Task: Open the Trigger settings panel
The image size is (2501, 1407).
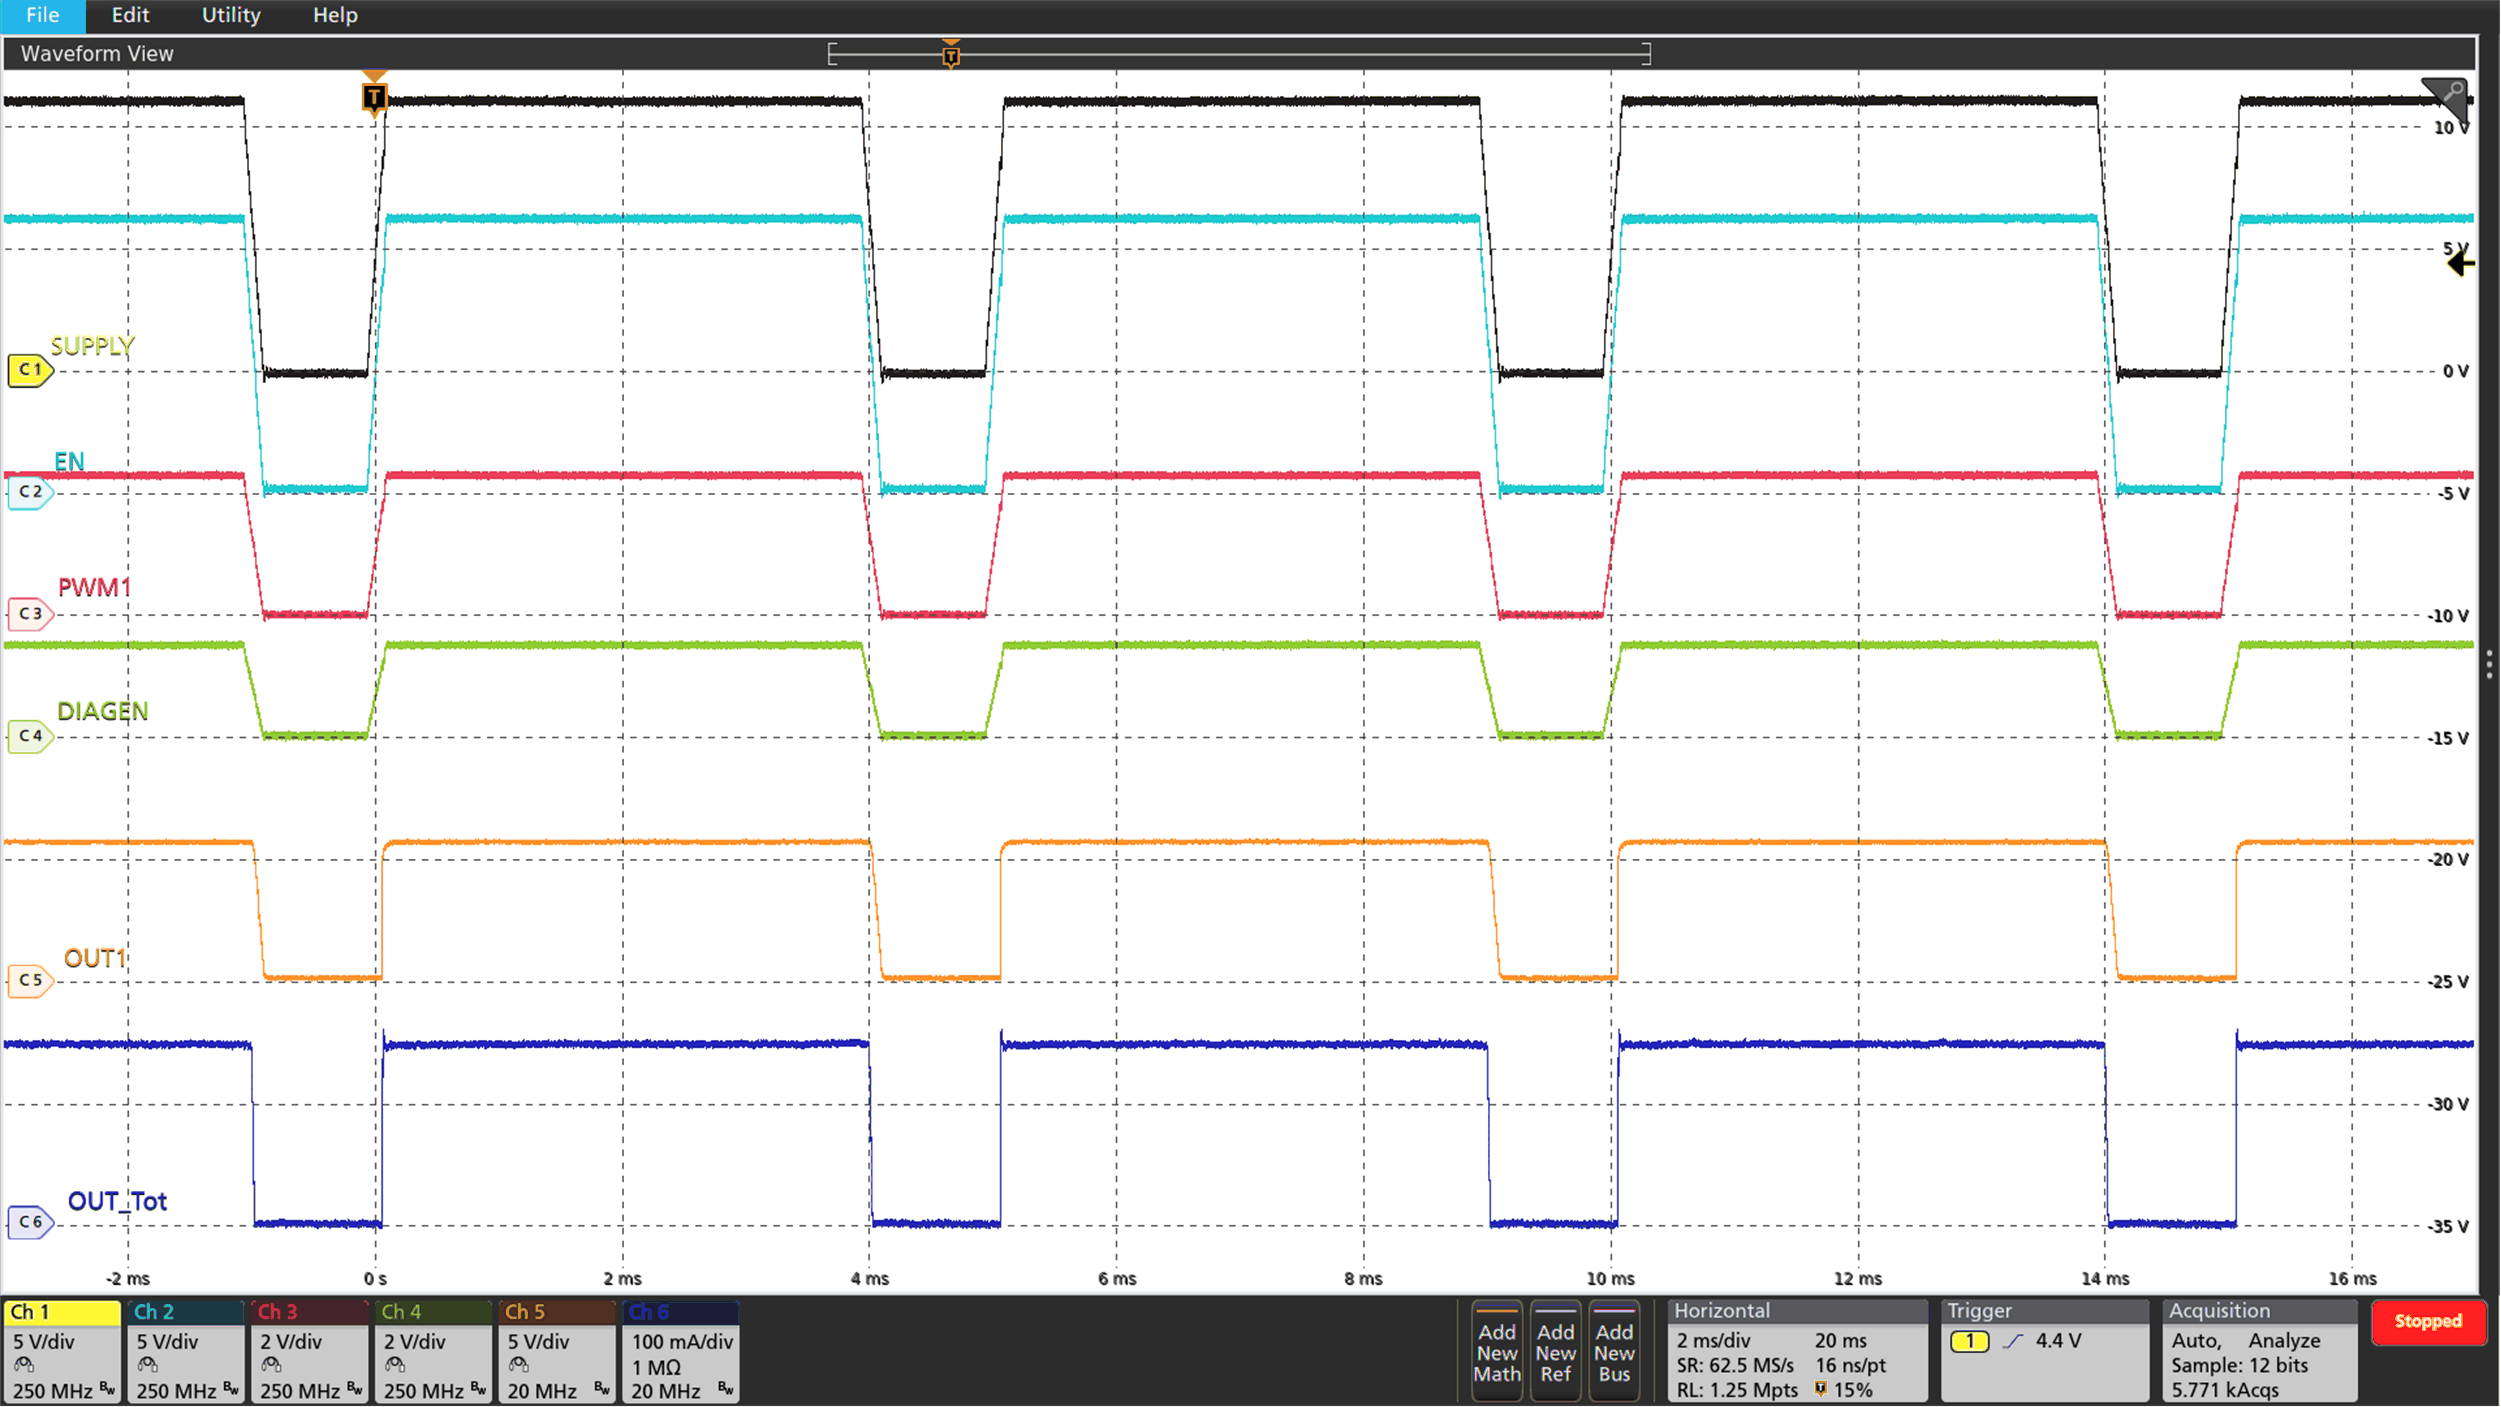Action: coord(2044,1350)
